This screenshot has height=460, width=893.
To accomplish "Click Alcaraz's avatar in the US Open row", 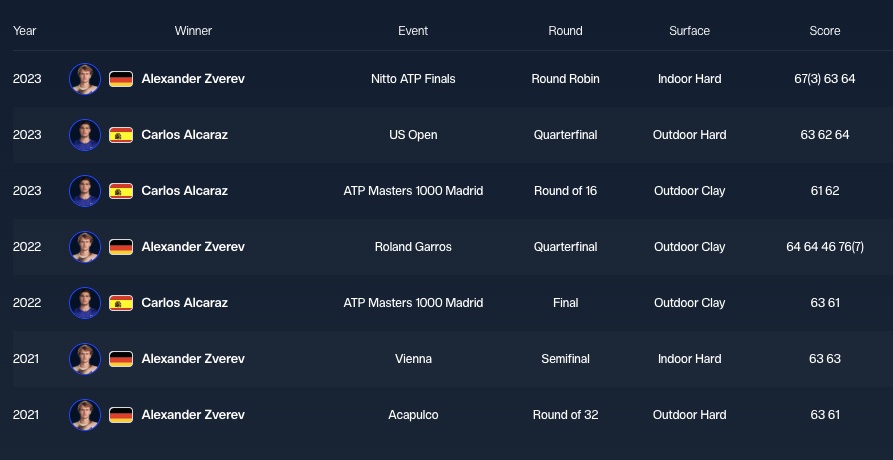I will point(85,135).
